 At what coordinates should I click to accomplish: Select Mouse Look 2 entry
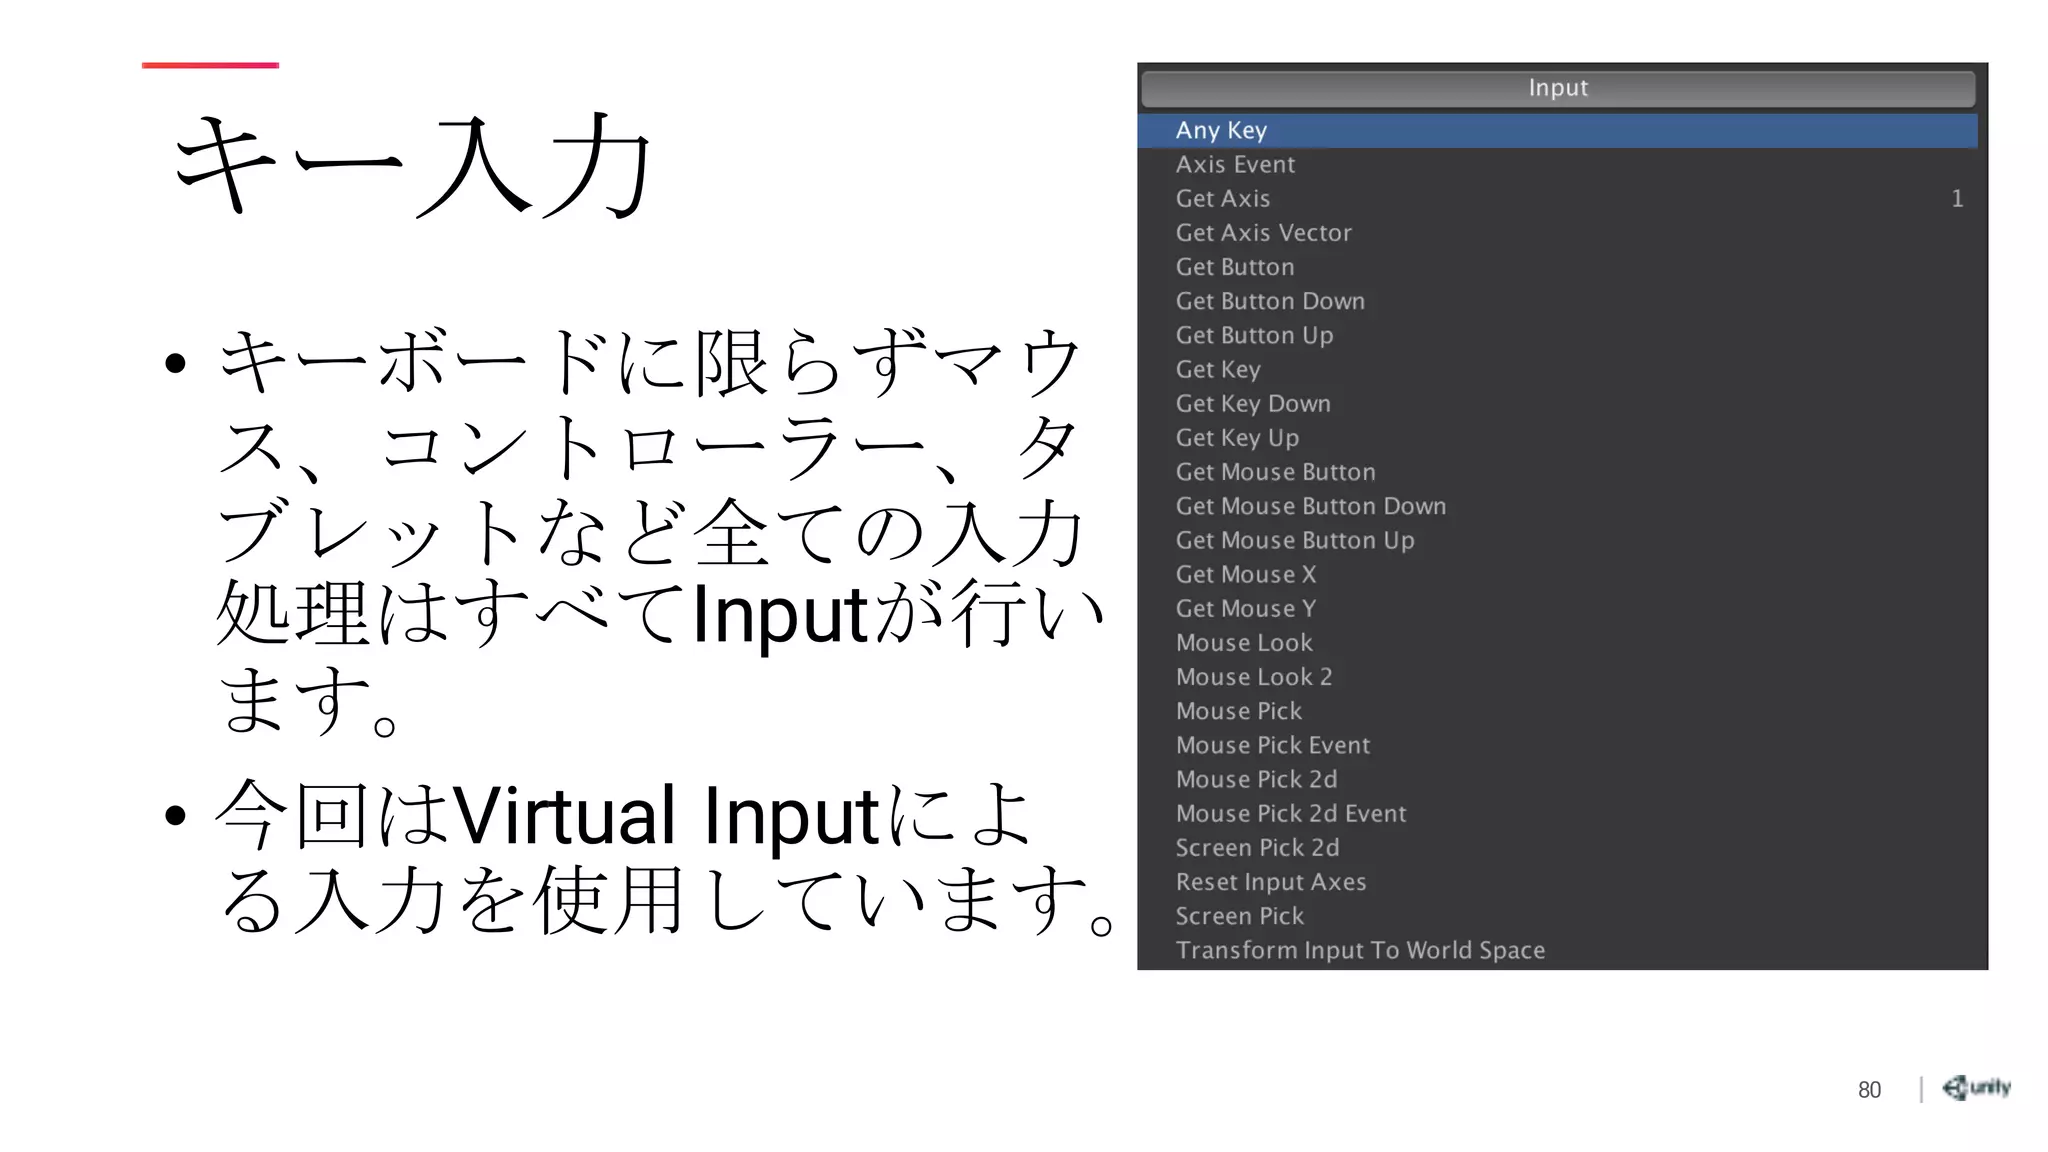tap(1254, 677)
